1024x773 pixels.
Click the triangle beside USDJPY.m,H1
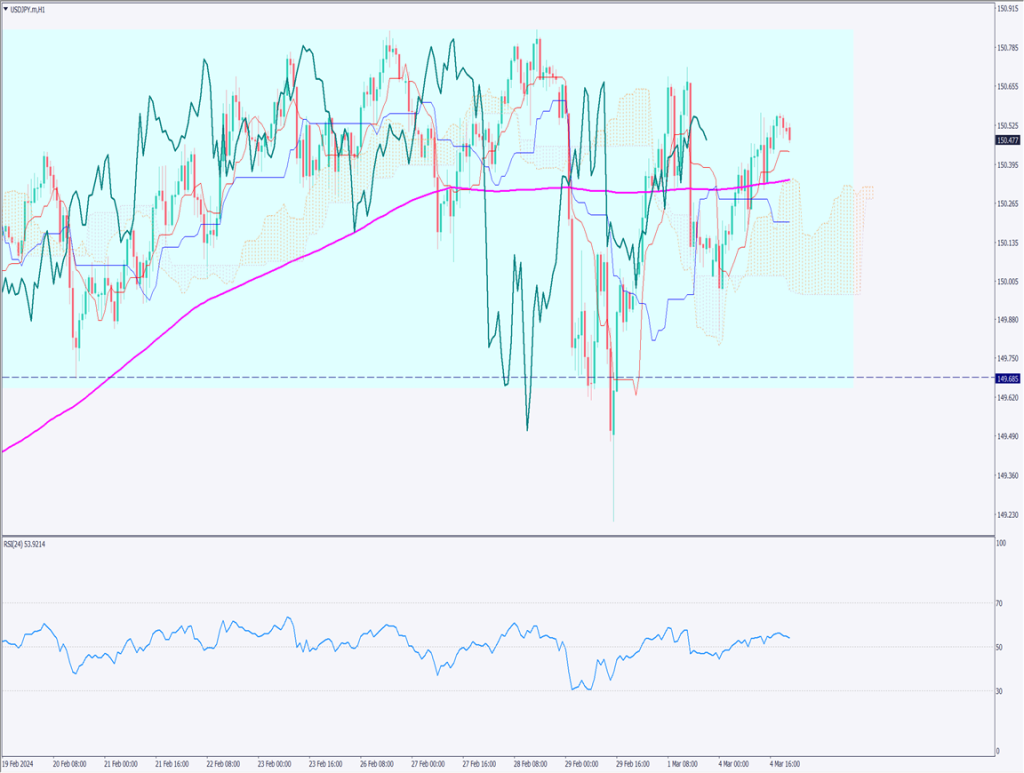point(6,8)
